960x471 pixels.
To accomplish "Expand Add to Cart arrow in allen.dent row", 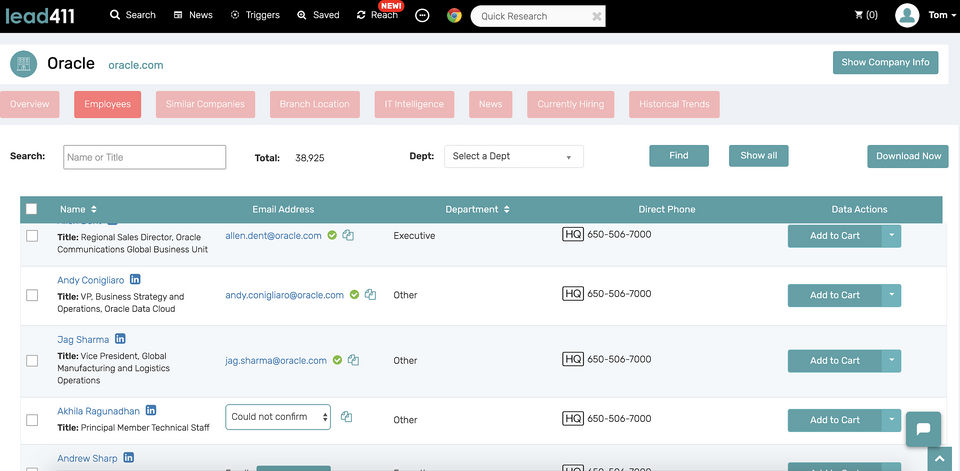I will 891,236.
